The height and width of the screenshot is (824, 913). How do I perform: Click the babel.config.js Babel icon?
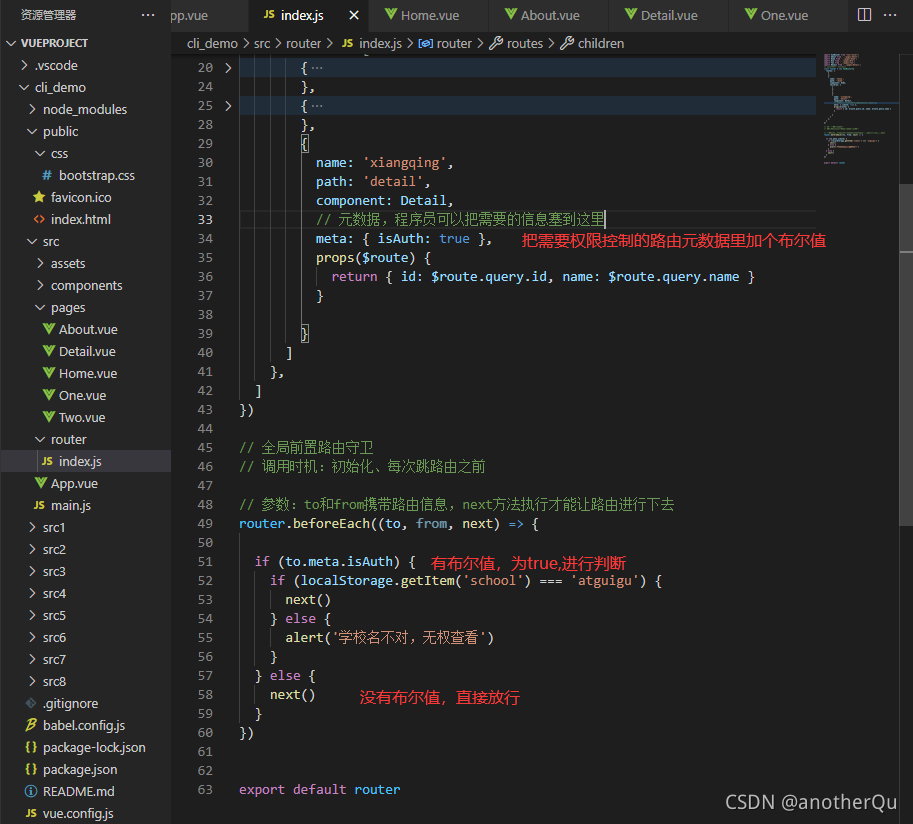pyautogui.click(x=31, y=725)
